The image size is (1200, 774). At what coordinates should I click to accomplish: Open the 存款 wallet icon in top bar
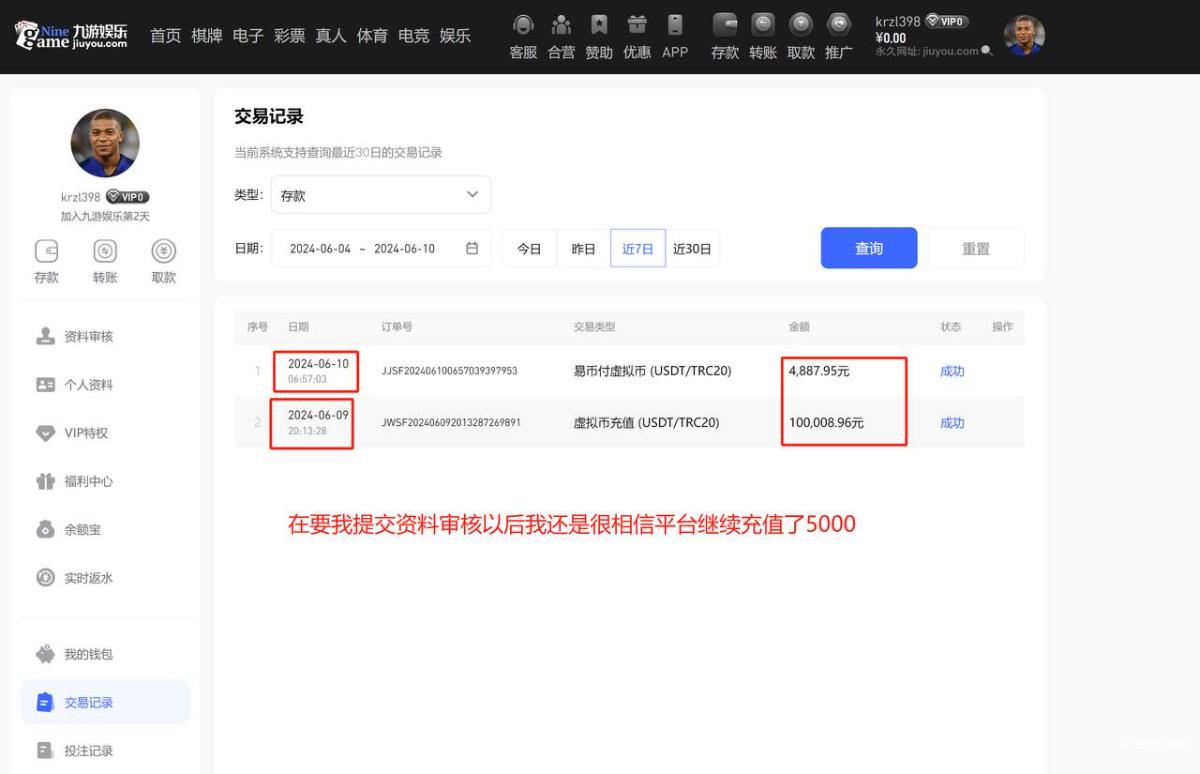[725, 25]
